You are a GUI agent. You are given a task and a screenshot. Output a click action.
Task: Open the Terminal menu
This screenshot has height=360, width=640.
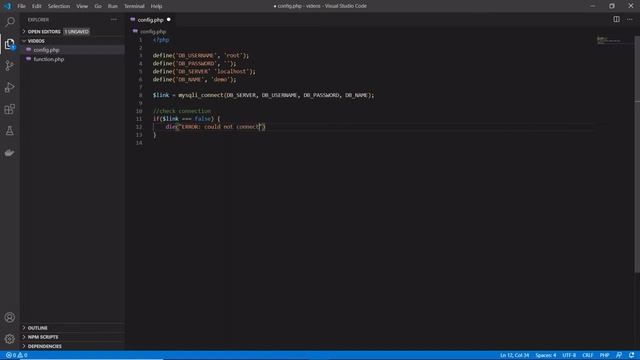[x=134, y=6]
